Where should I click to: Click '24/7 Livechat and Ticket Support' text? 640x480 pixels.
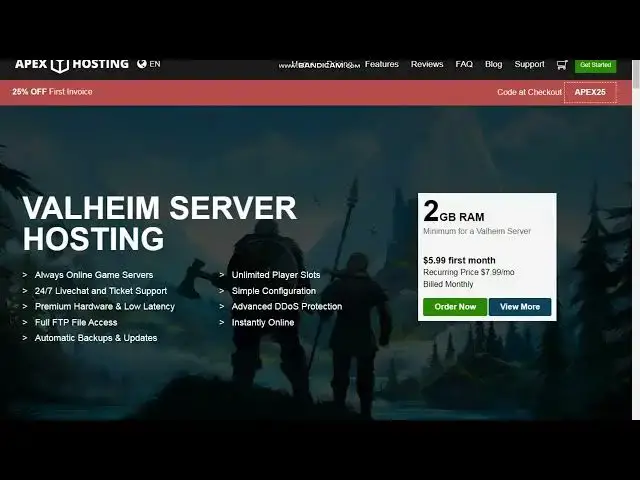[x=101, y=291]
